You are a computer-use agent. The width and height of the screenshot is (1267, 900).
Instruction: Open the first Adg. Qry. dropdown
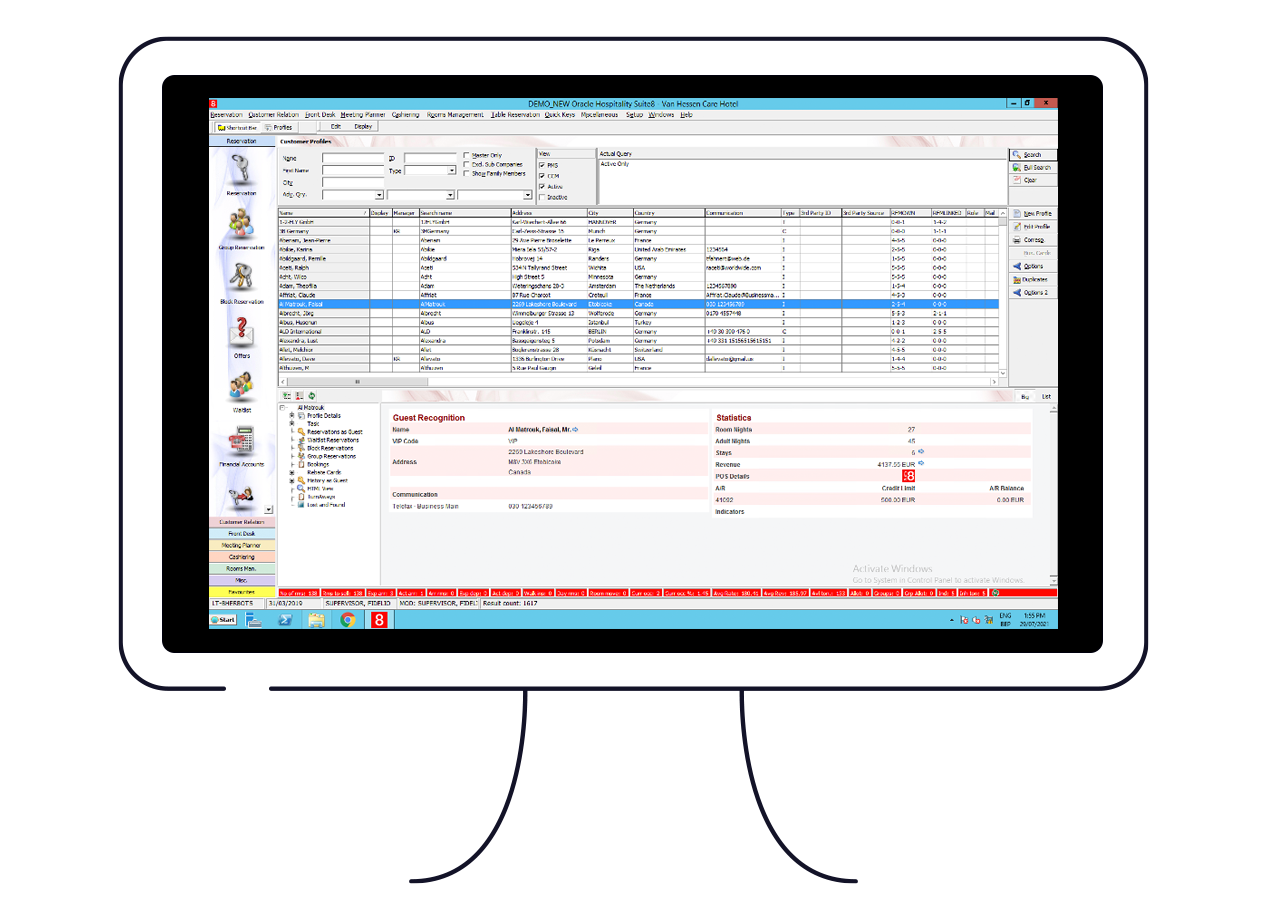click(x=379, y=195)
